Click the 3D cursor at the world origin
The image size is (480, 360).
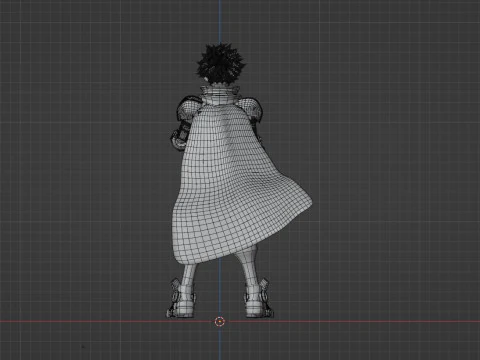220,322
